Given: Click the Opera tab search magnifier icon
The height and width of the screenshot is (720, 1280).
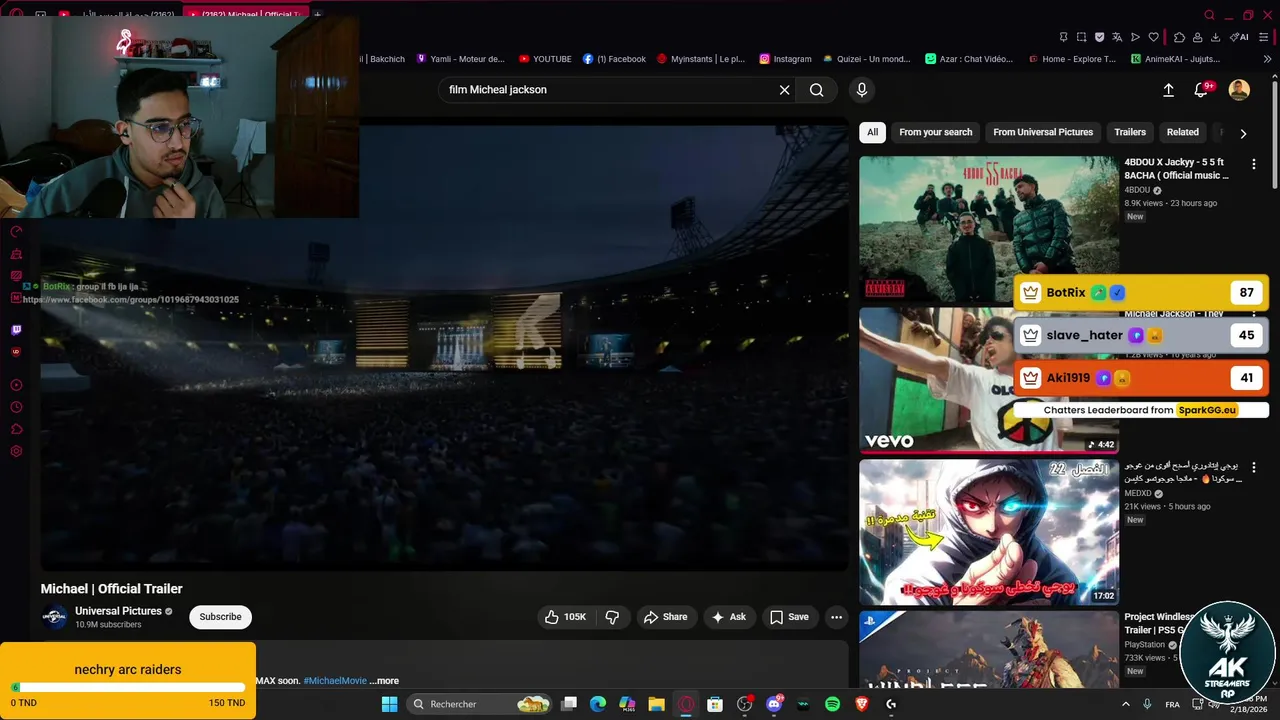Looking at the screenshot, I should point(1209,15).
